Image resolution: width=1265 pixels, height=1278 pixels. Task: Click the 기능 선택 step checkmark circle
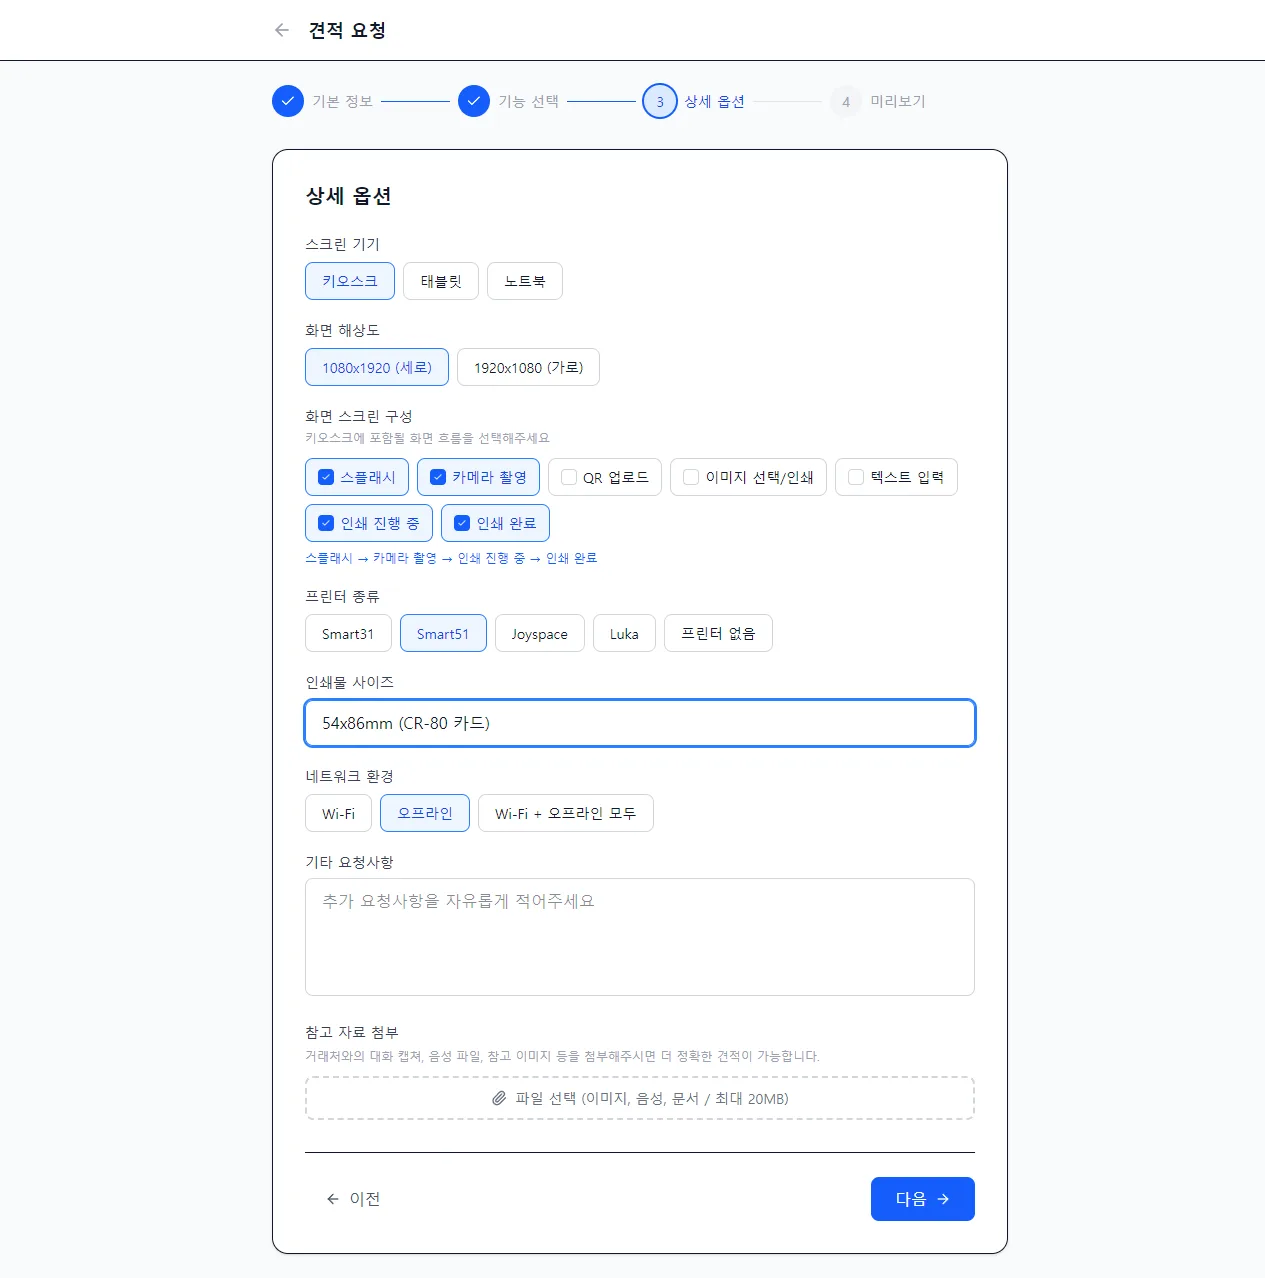pos(474,101)
